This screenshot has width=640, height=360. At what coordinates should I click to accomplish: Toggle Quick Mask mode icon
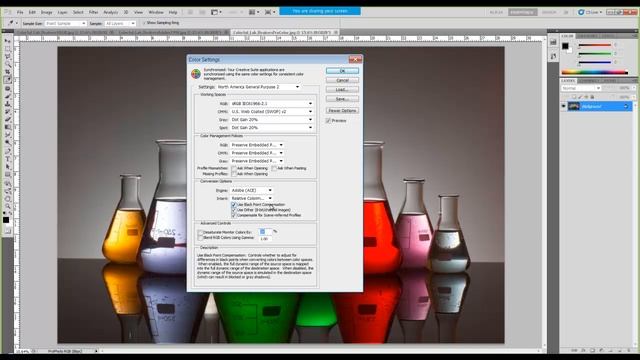click(7, 231)
